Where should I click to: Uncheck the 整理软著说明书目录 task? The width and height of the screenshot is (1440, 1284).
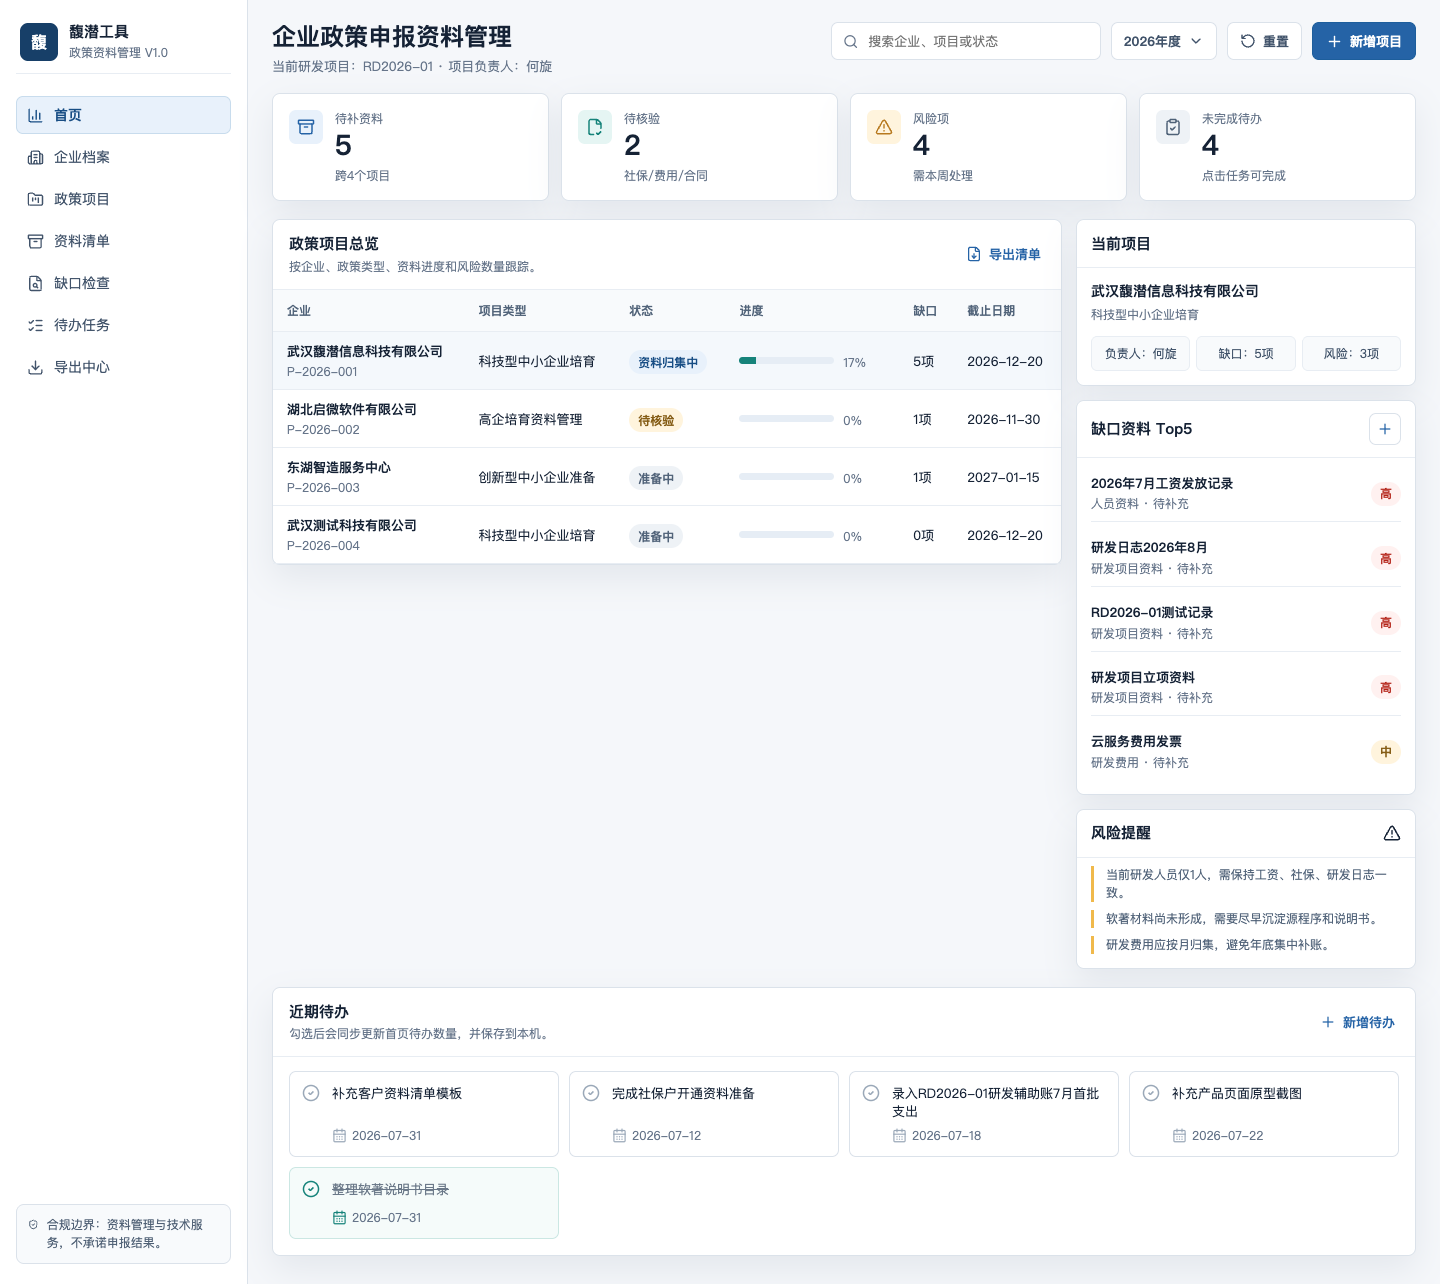[x=311, y=1189]
